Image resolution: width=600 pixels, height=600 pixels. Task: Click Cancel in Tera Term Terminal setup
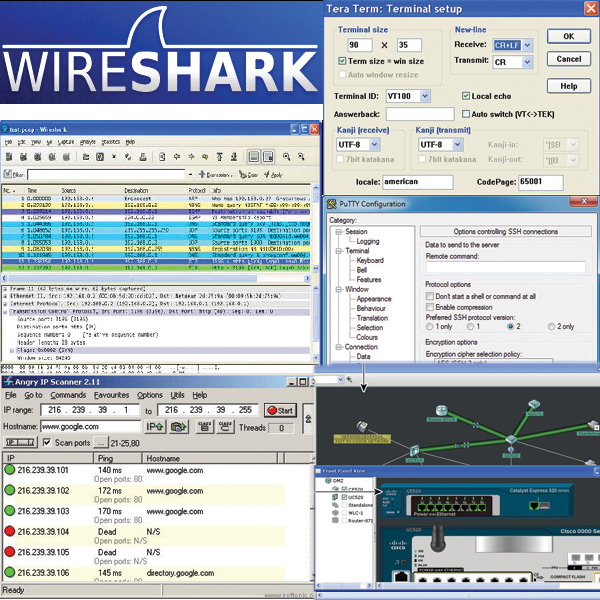pyautogui.click(x=569, y=59)
